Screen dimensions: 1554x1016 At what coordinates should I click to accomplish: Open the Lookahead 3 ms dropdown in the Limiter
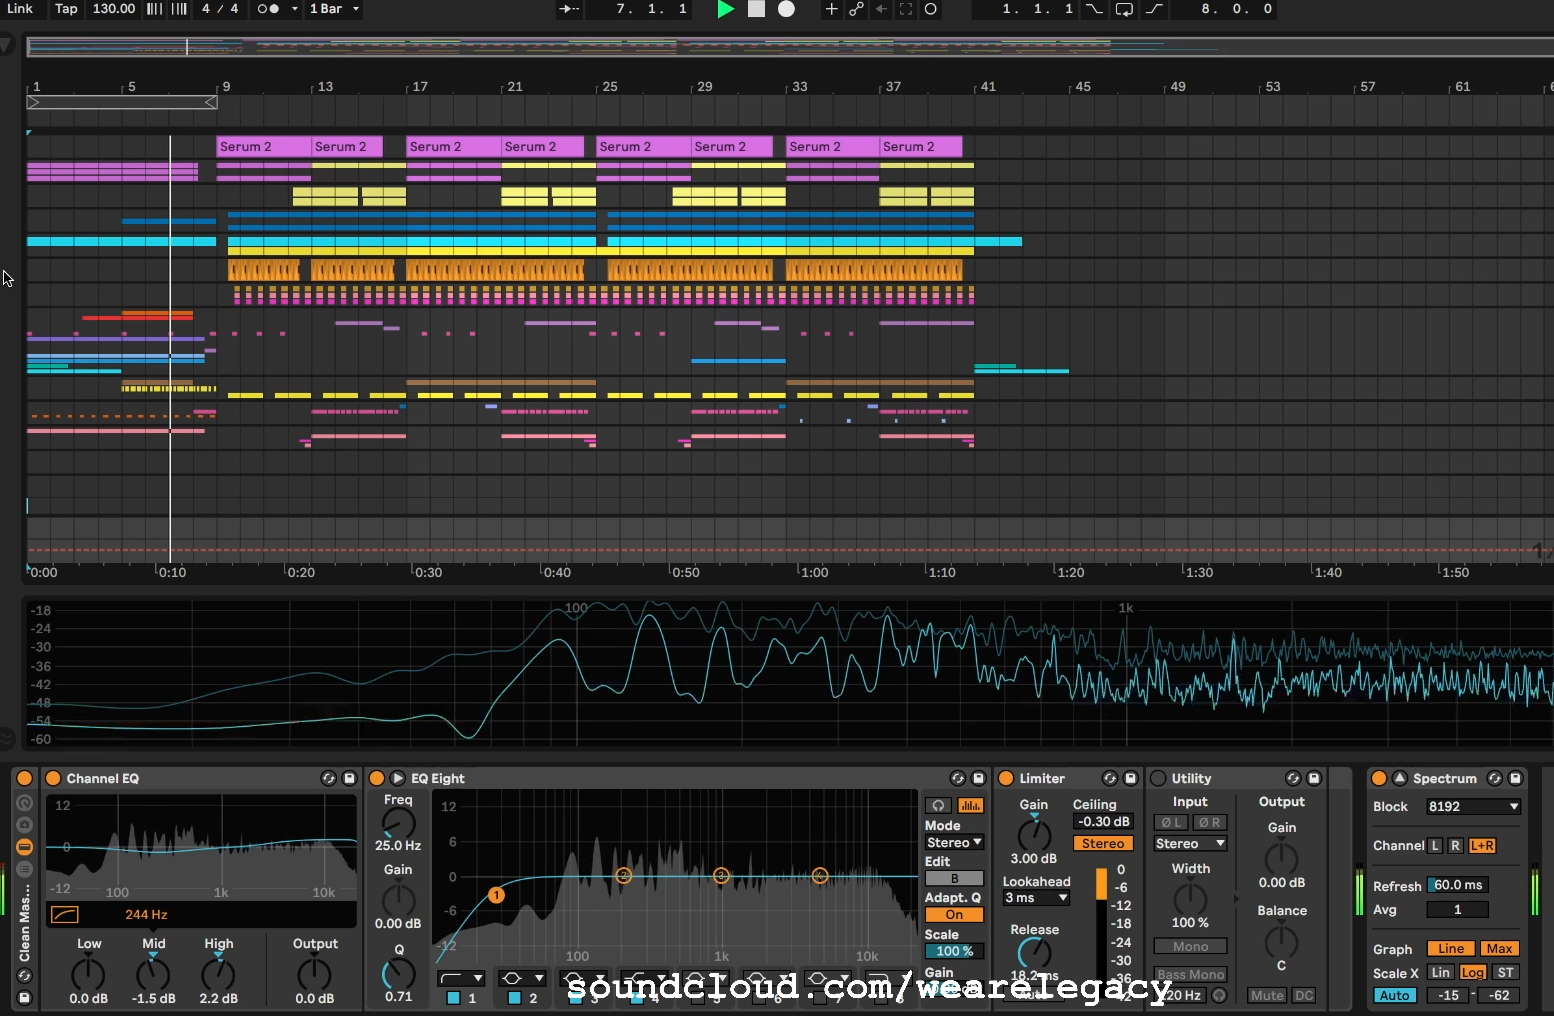pyautogui.click(x=1035, y=898)
